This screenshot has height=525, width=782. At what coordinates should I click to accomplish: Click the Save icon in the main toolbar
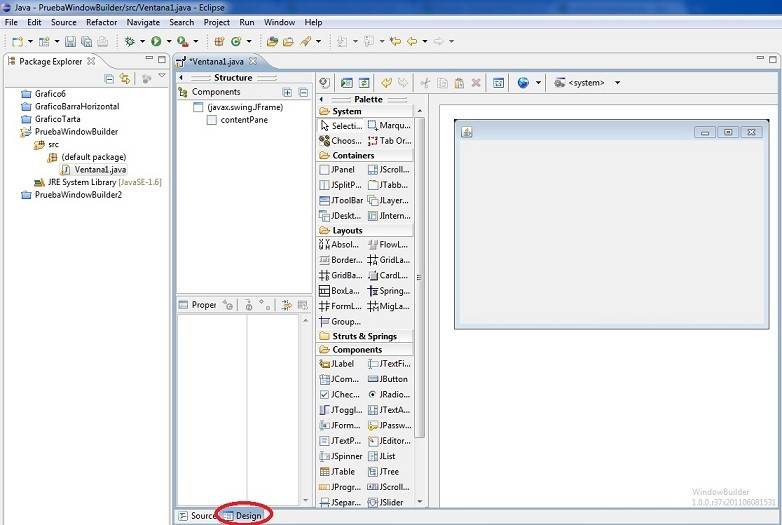pyautogui.click(x=70, y=41)
